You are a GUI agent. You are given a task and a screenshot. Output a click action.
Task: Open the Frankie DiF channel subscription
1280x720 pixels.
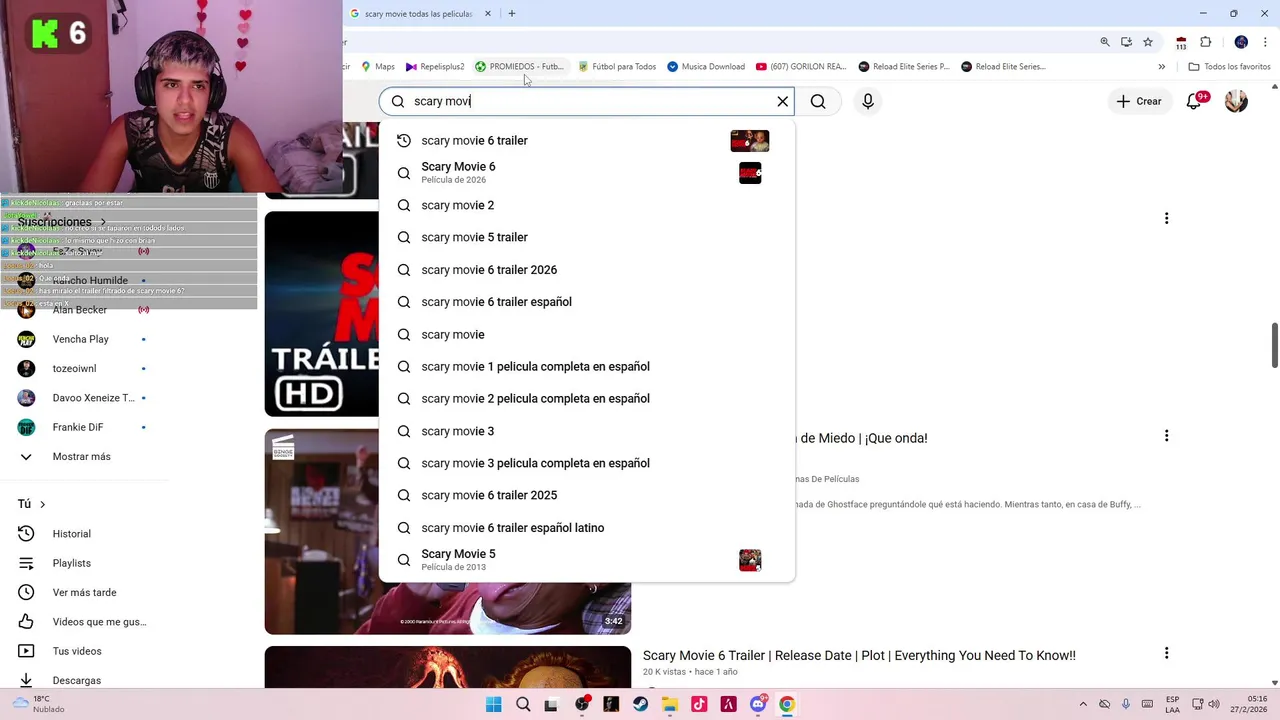[x=80, y=427]
